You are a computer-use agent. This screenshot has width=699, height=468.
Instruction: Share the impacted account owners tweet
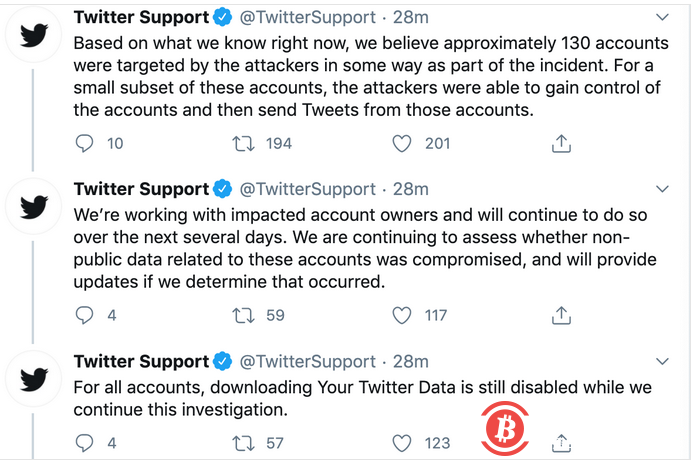561,315
